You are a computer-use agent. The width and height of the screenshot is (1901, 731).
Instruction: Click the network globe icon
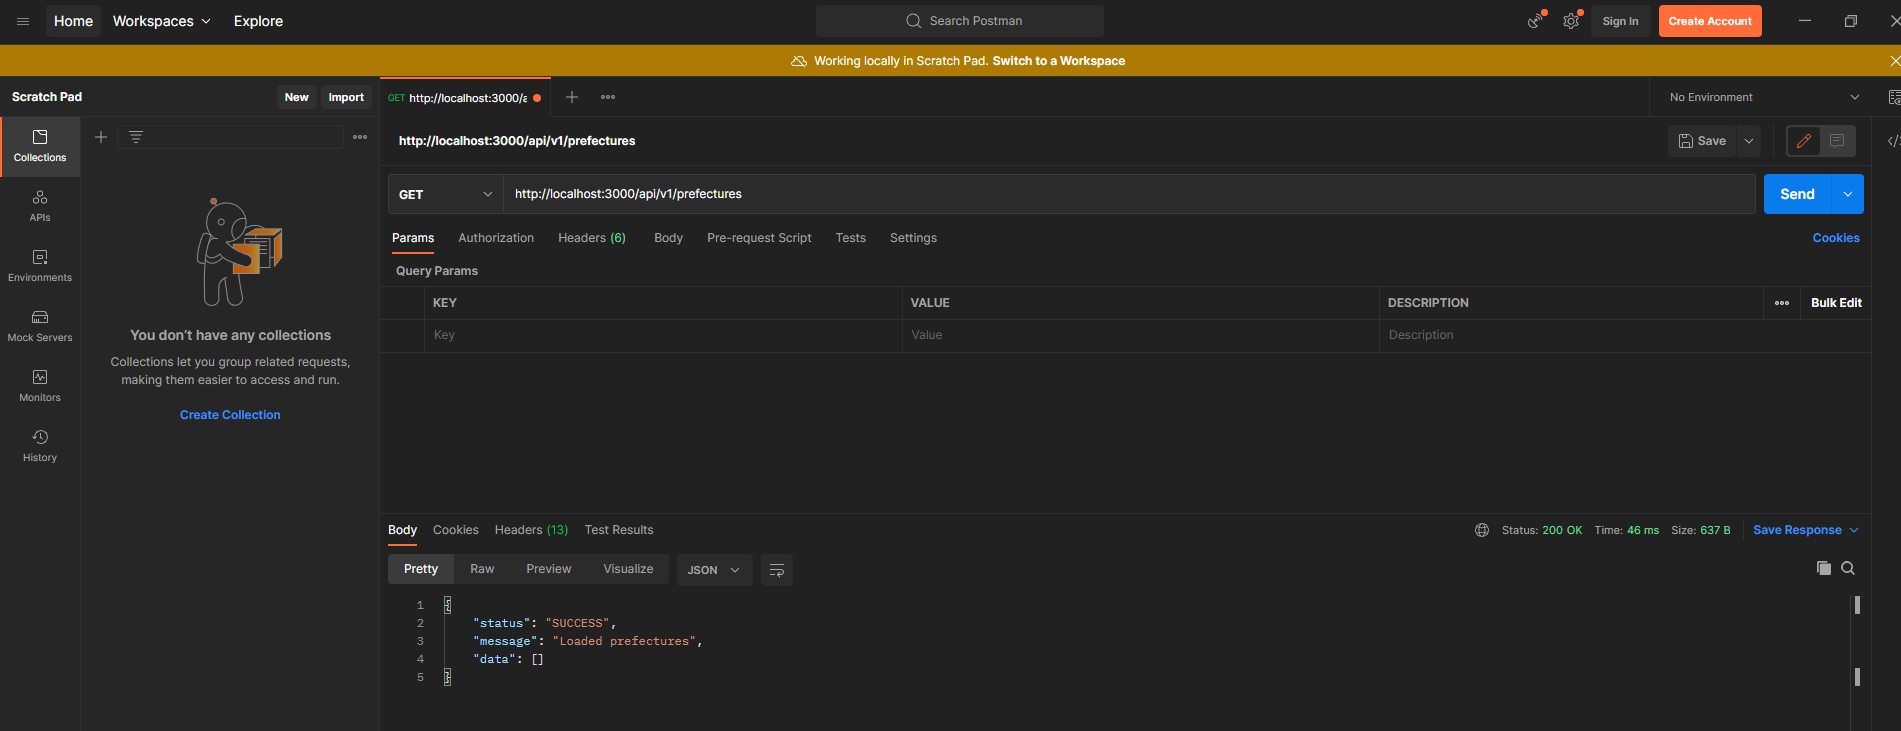1482,530
